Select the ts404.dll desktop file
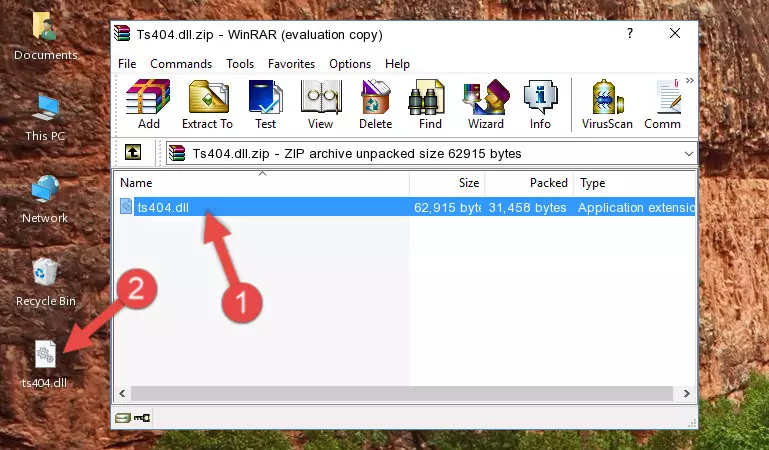769x450 pixels. pyautogui.click(x=45, y=364)
